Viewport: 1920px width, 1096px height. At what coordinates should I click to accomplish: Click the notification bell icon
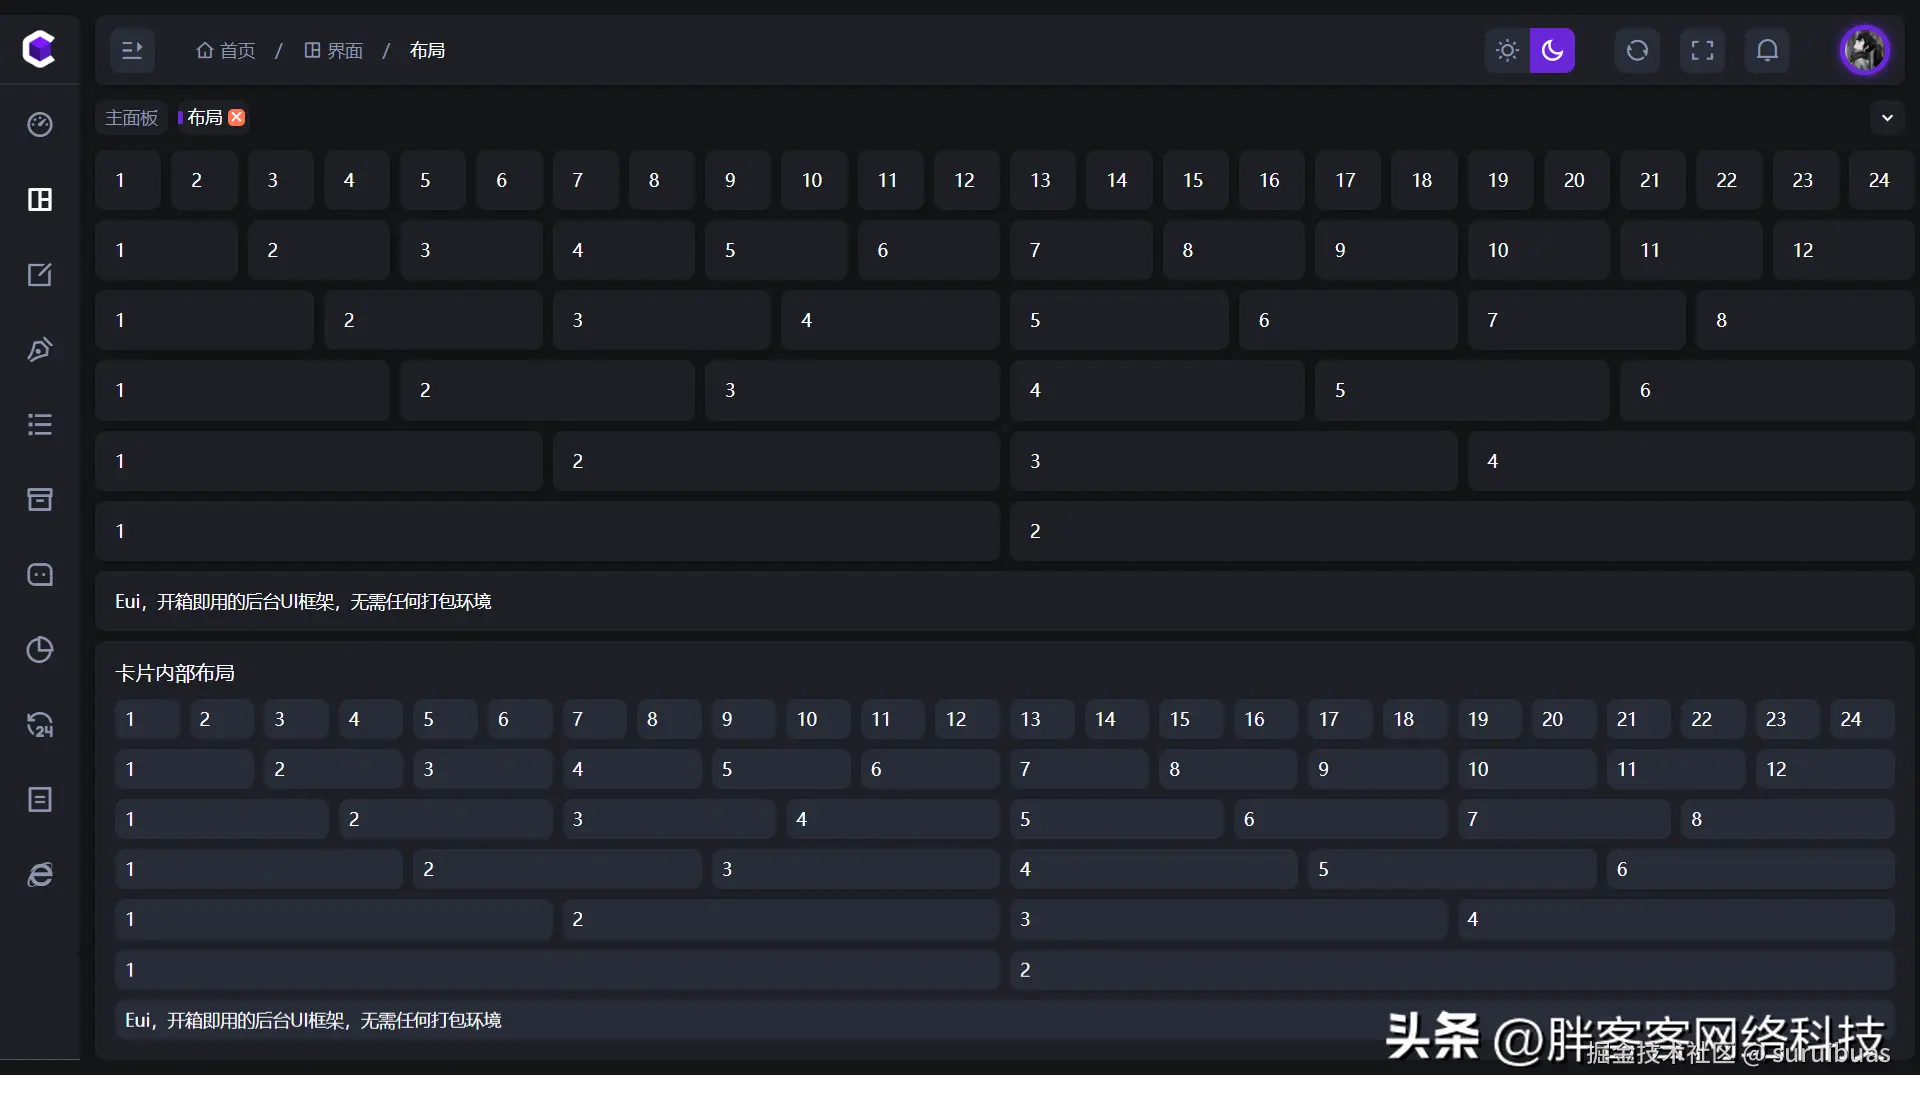[x=1767, y=50]
